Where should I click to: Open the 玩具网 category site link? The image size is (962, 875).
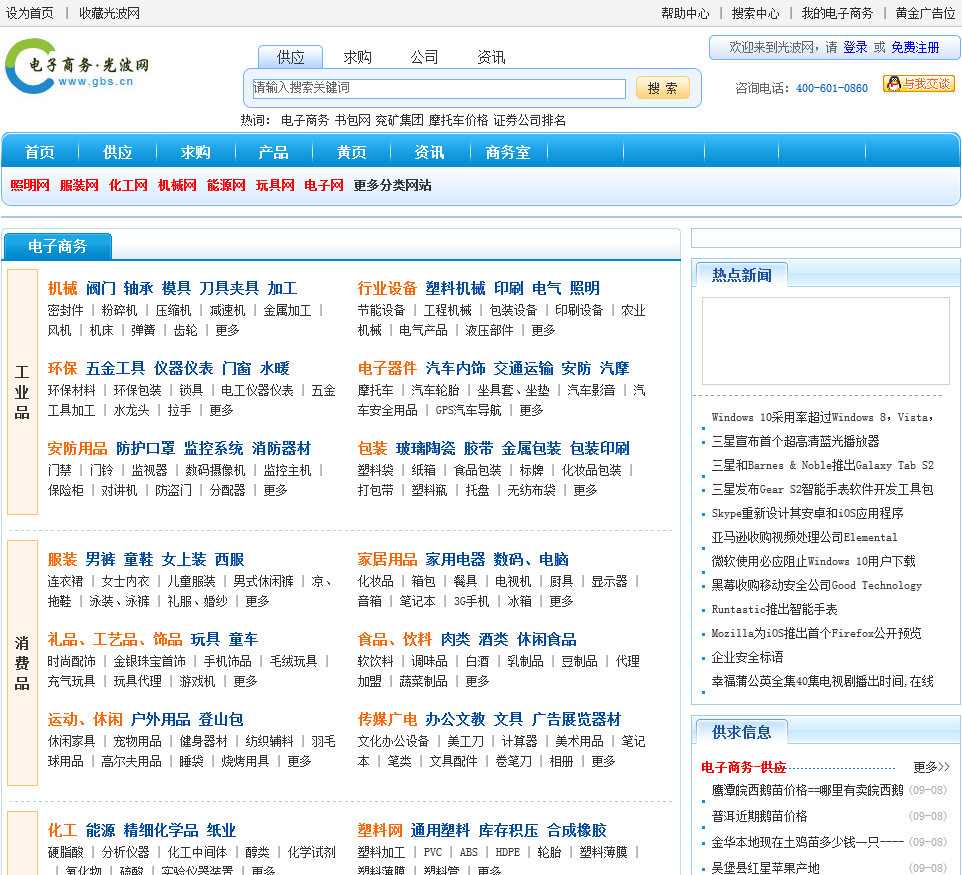(x=275, y=185)
